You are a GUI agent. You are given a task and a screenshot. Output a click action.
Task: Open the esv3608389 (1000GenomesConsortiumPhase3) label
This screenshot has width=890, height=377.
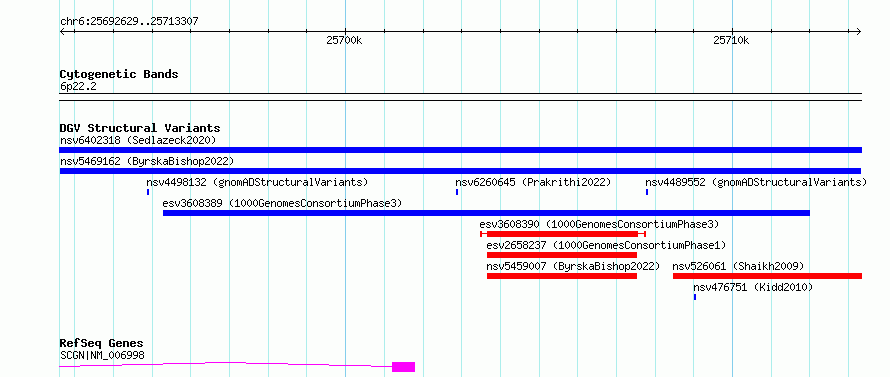282,203
